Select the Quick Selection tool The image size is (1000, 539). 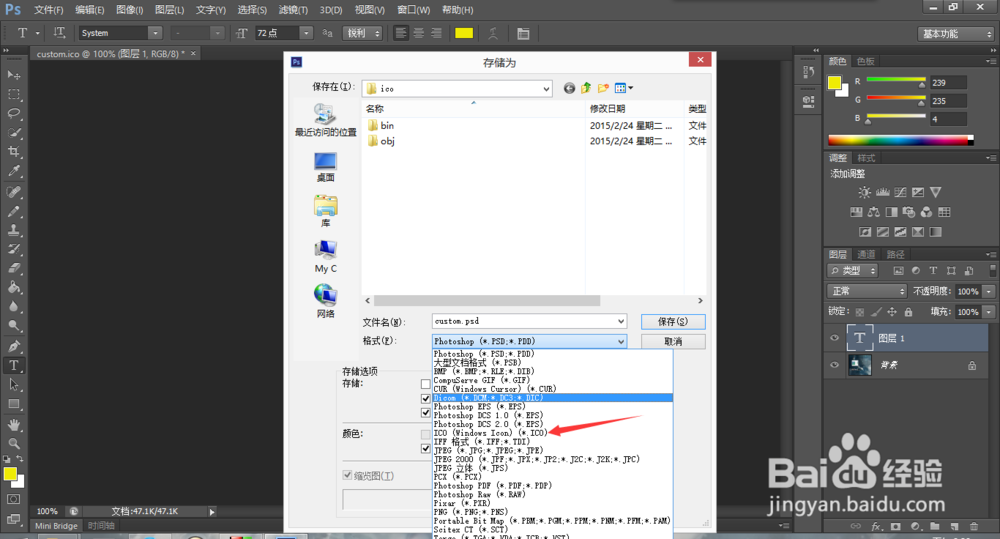click(14, 133)
